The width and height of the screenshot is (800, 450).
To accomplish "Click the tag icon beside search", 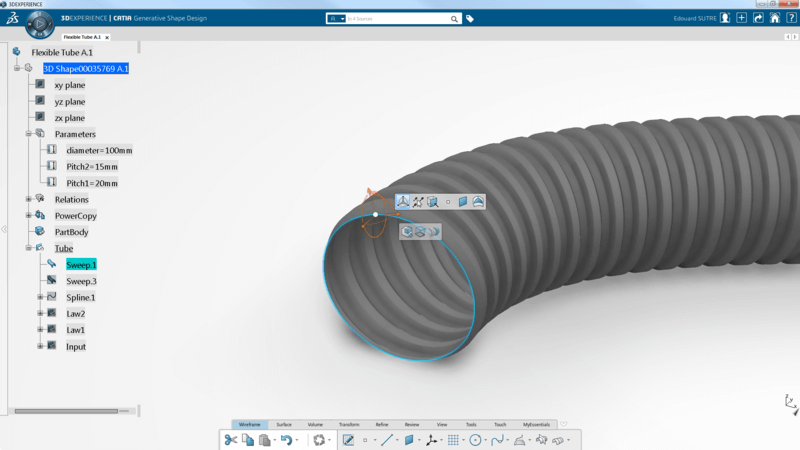I will (470, 19).
